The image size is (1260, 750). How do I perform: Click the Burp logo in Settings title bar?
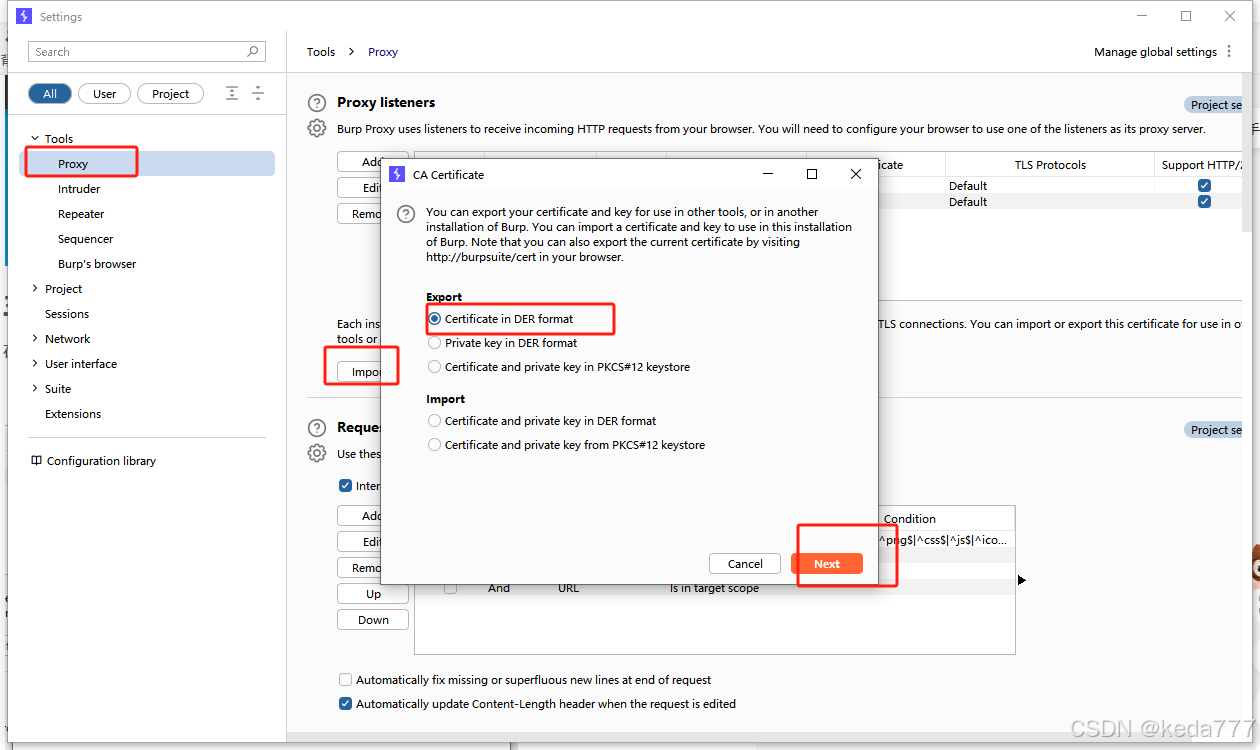(x=24, y=16)
